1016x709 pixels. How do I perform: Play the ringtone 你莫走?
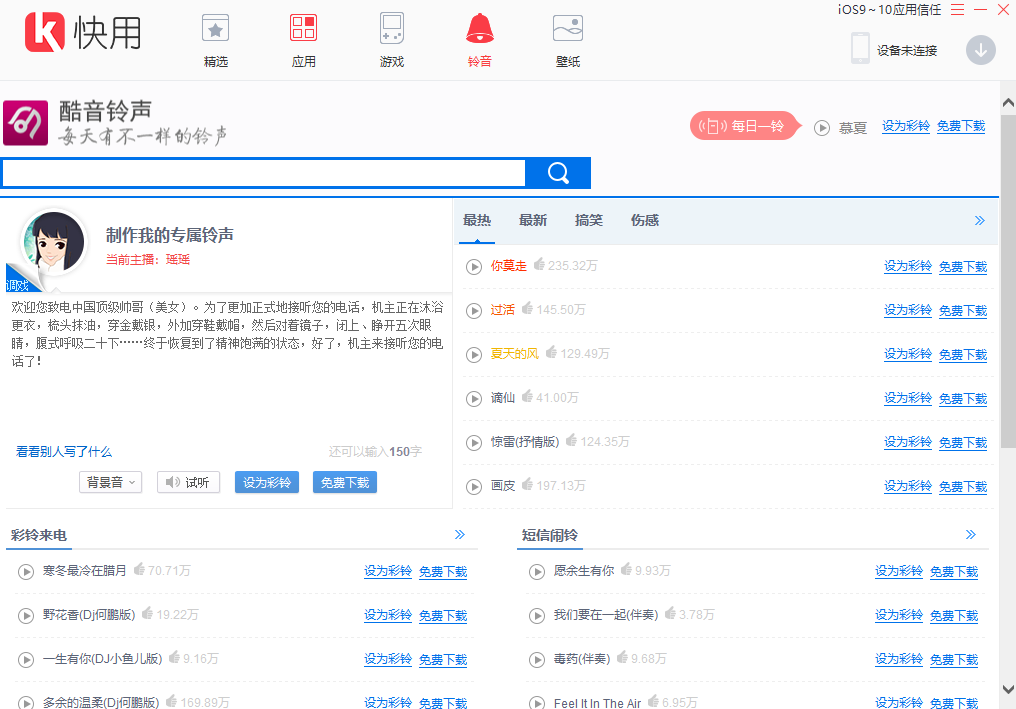tap(474, 266)
